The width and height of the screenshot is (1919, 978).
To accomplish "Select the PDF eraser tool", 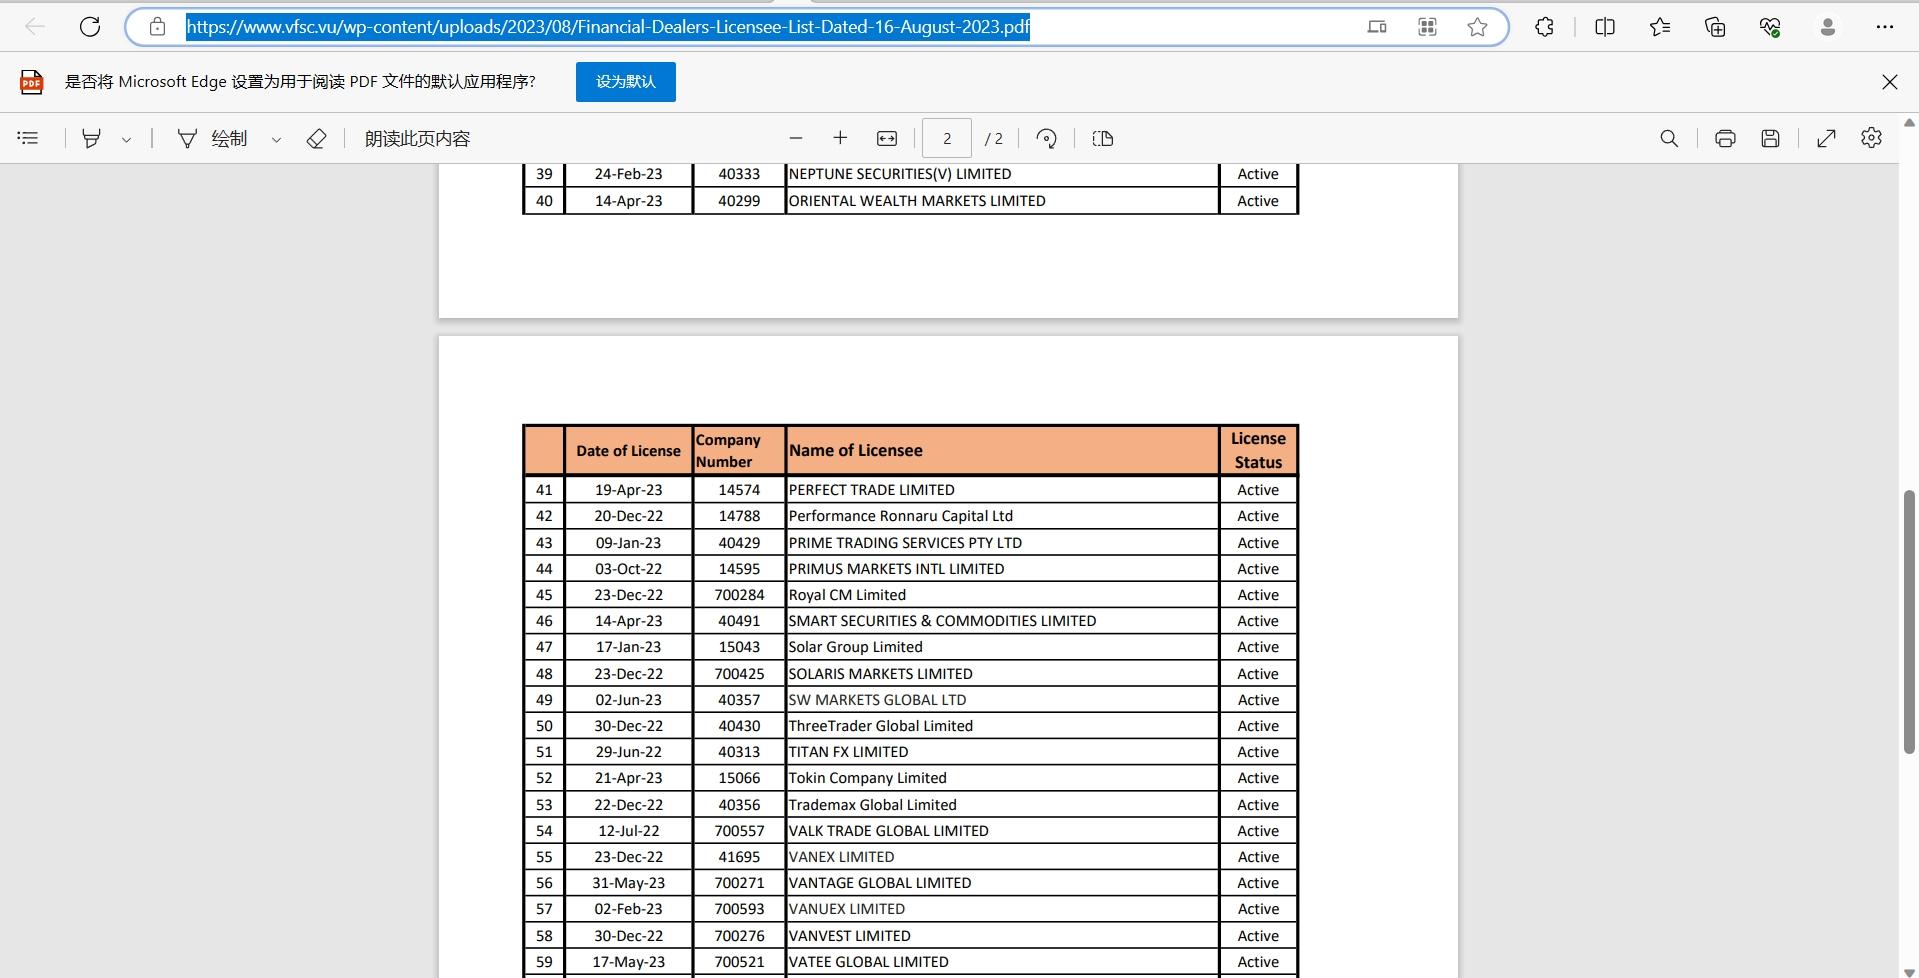I will point(316,138).
